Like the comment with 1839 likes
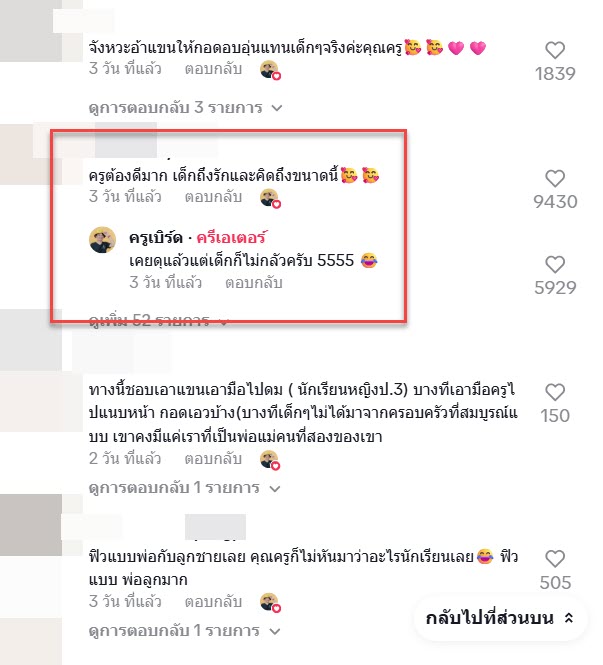This screenshot has width=603, height=665. pos(555,50)
